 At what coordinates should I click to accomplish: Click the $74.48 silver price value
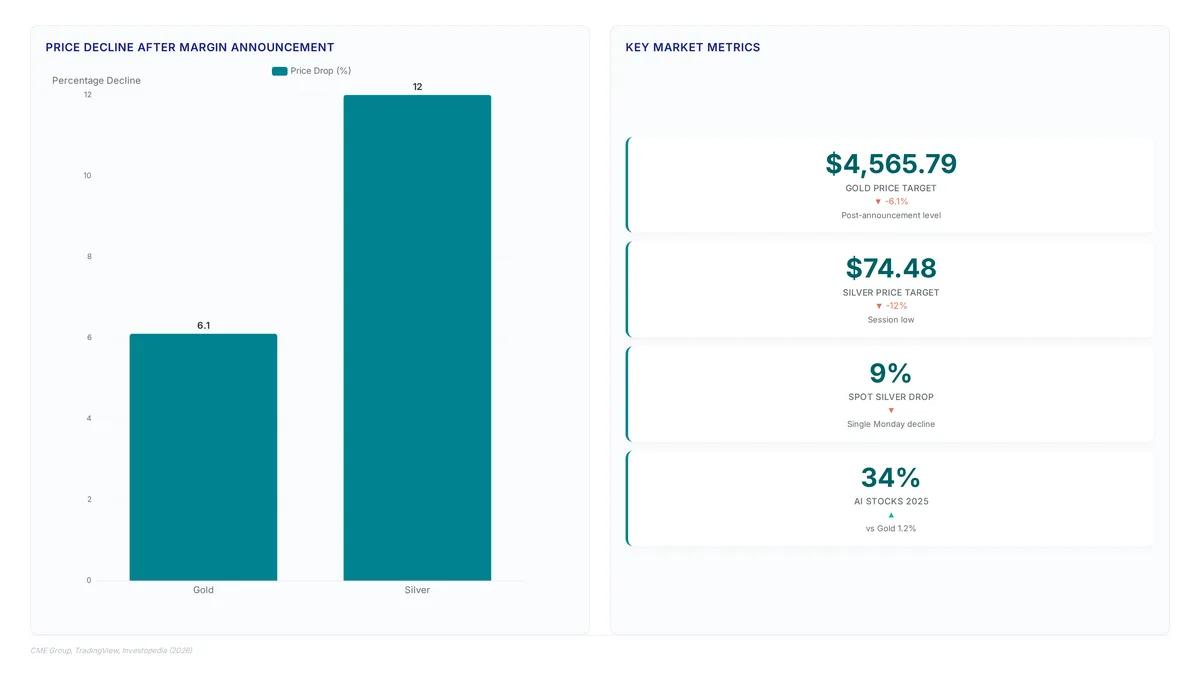tap(891, 268)
